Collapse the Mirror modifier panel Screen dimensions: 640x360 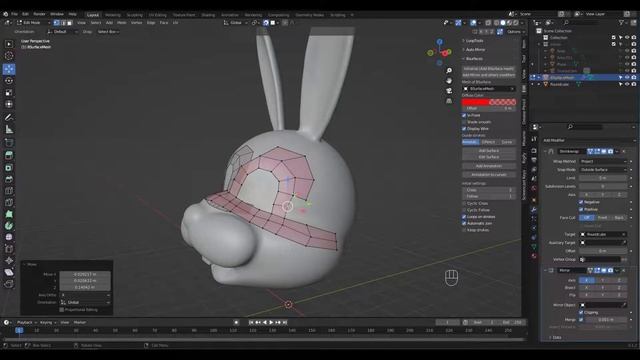click(545, 270)
